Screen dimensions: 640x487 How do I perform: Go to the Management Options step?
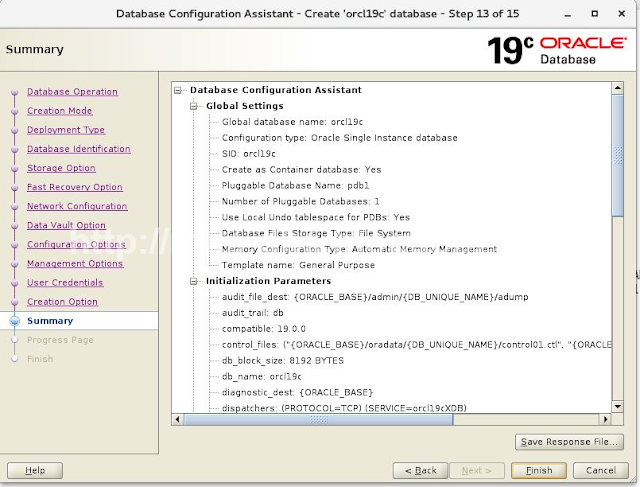(75, 264)
